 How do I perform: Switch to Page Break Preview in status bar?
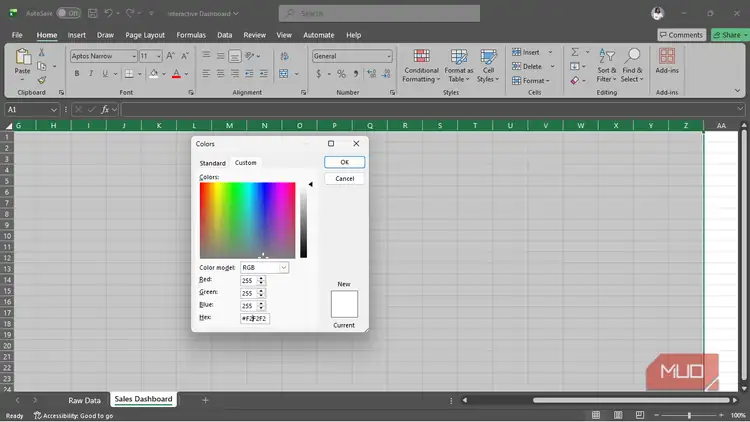click(x=640, y=415)
